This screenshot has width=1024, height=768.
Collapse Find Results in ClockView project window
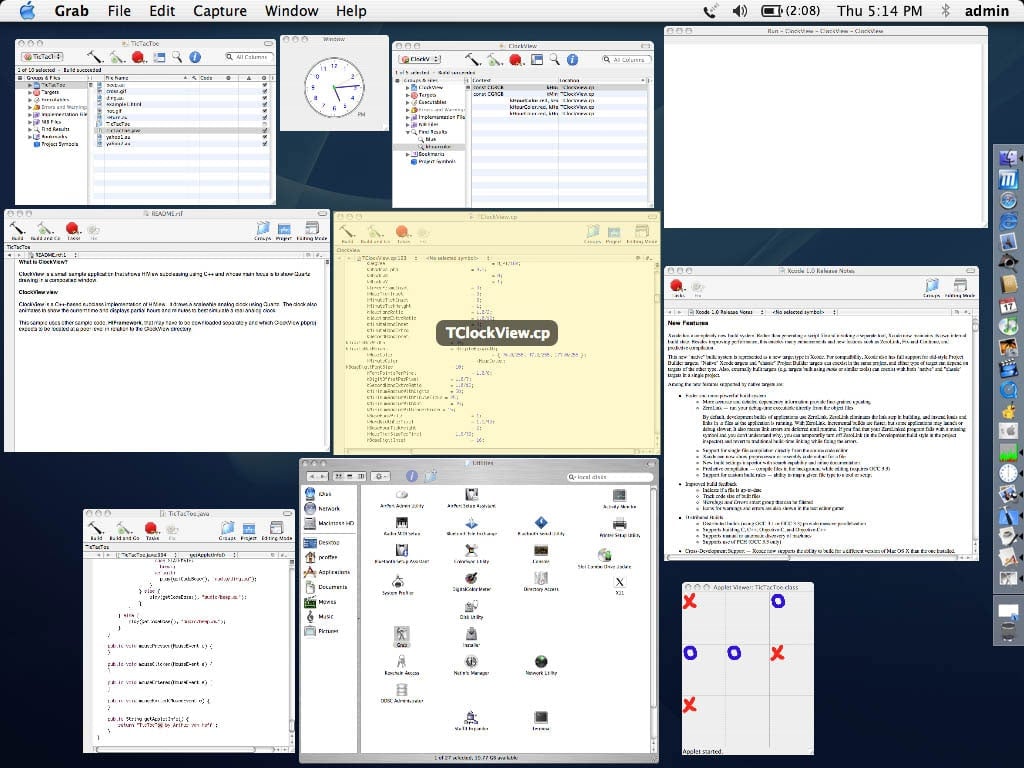click(x=408, y=132)
